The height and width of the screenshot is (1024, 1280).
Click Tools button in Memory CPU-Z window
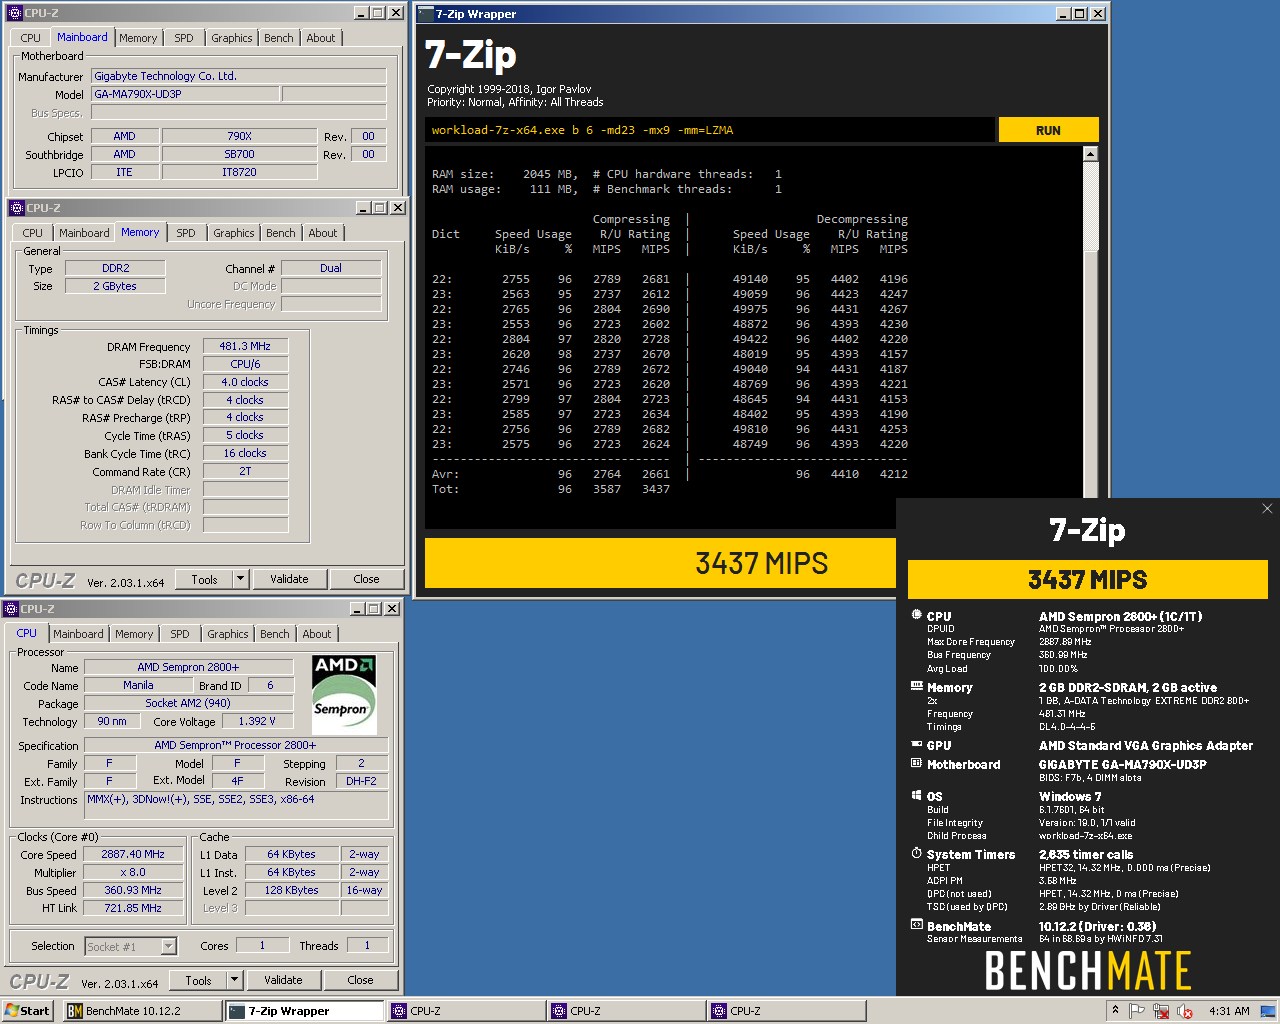pyautogui.click(x=204, y=579)
